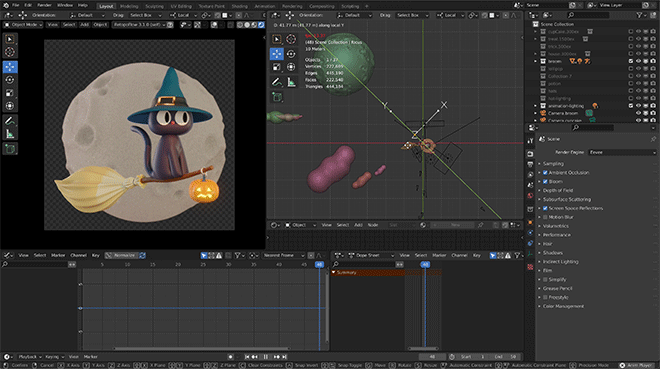Open the Render menu in top bar
This screenshot has height=369, width=660.
tap(44, 5)
